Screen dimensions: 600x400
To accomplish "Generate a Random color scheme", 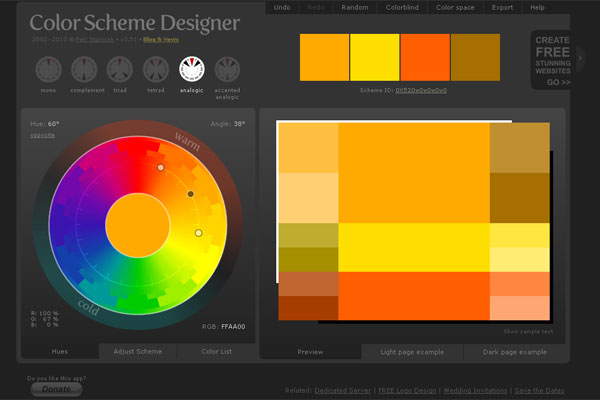I will pyautogui.click(x=355, y=7).
